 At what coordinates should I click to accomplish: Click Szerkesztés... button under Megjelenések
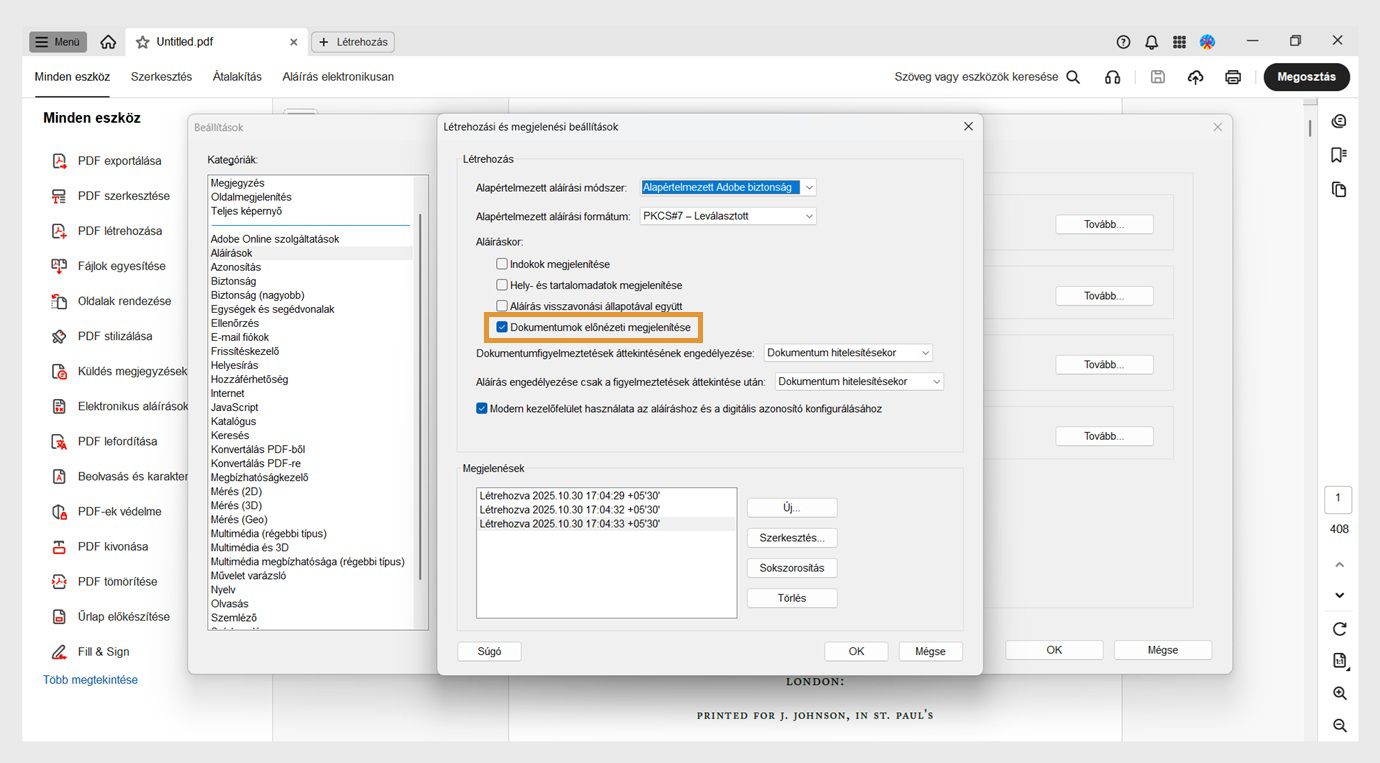(792, 538)
